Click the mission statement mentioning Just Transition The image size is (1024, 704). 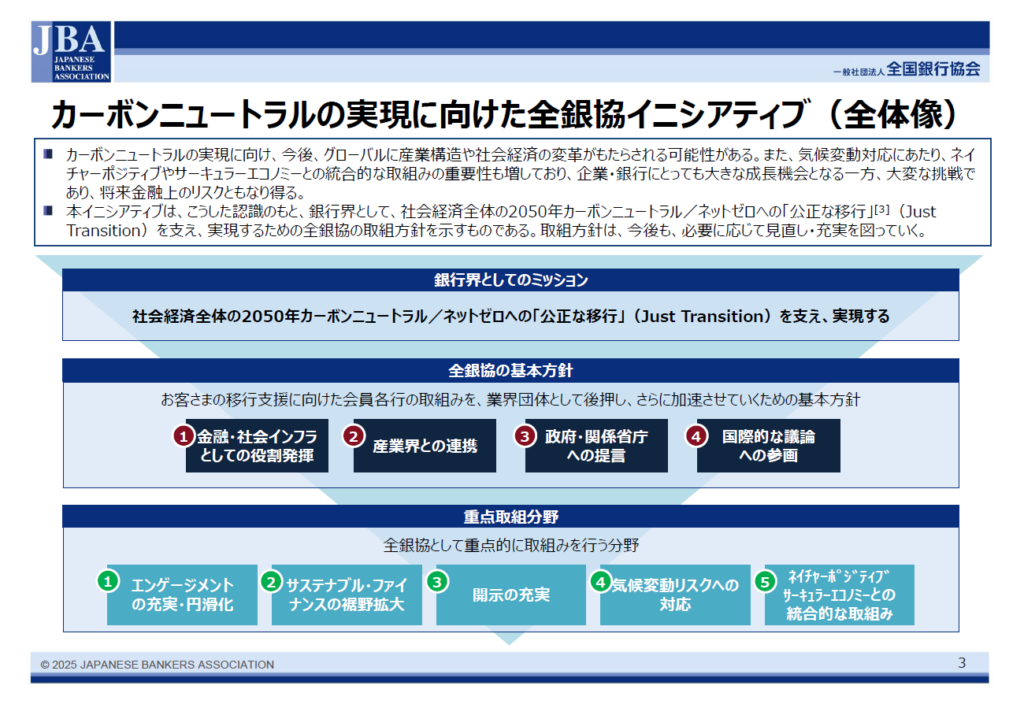pyautogui.click(x=511, y=316)
